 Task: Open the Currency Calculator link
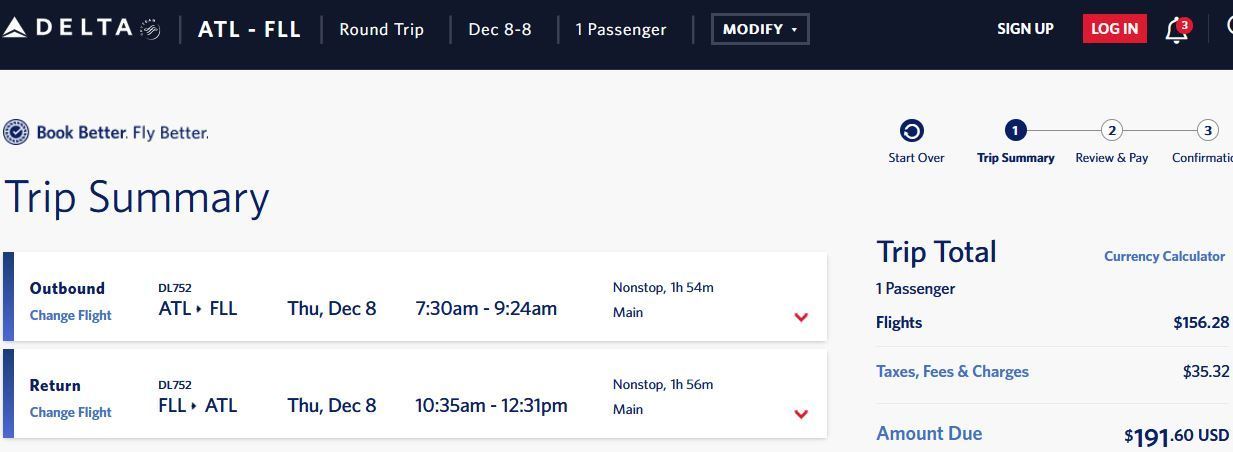coord(1164,256)
